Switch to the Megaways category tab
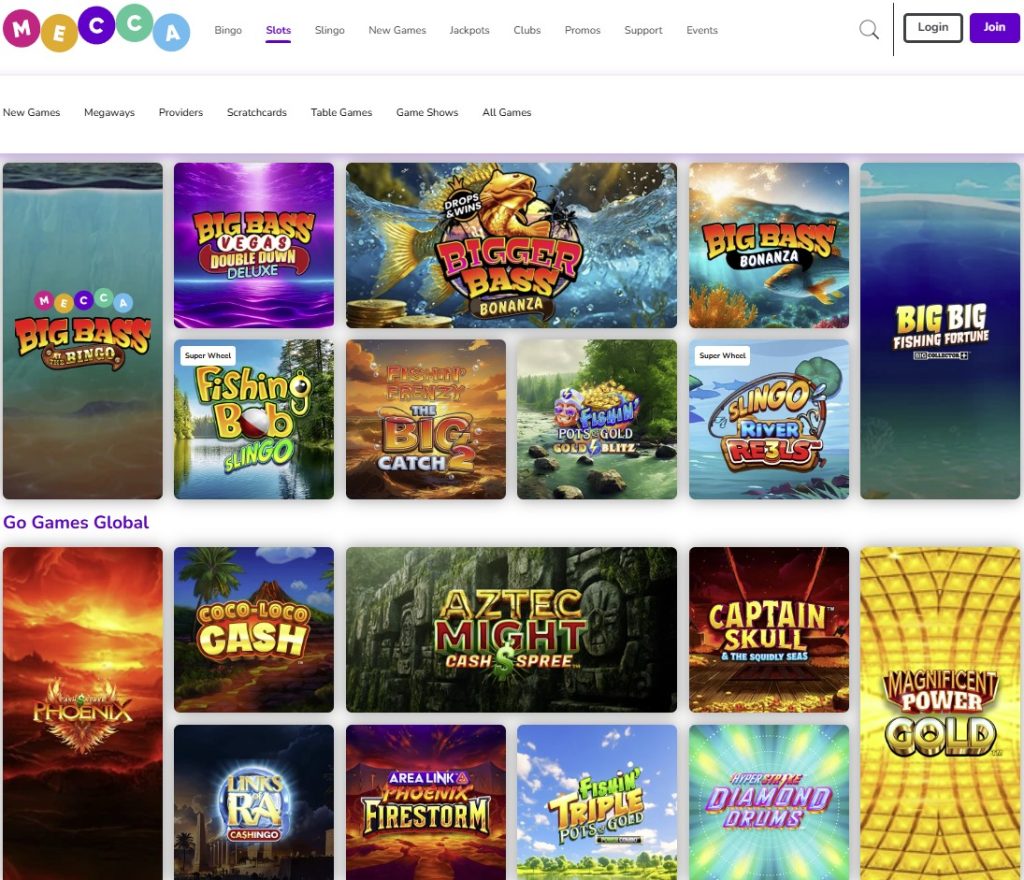Viewport: 1024px width, 880px height. (x=109, y=112)
